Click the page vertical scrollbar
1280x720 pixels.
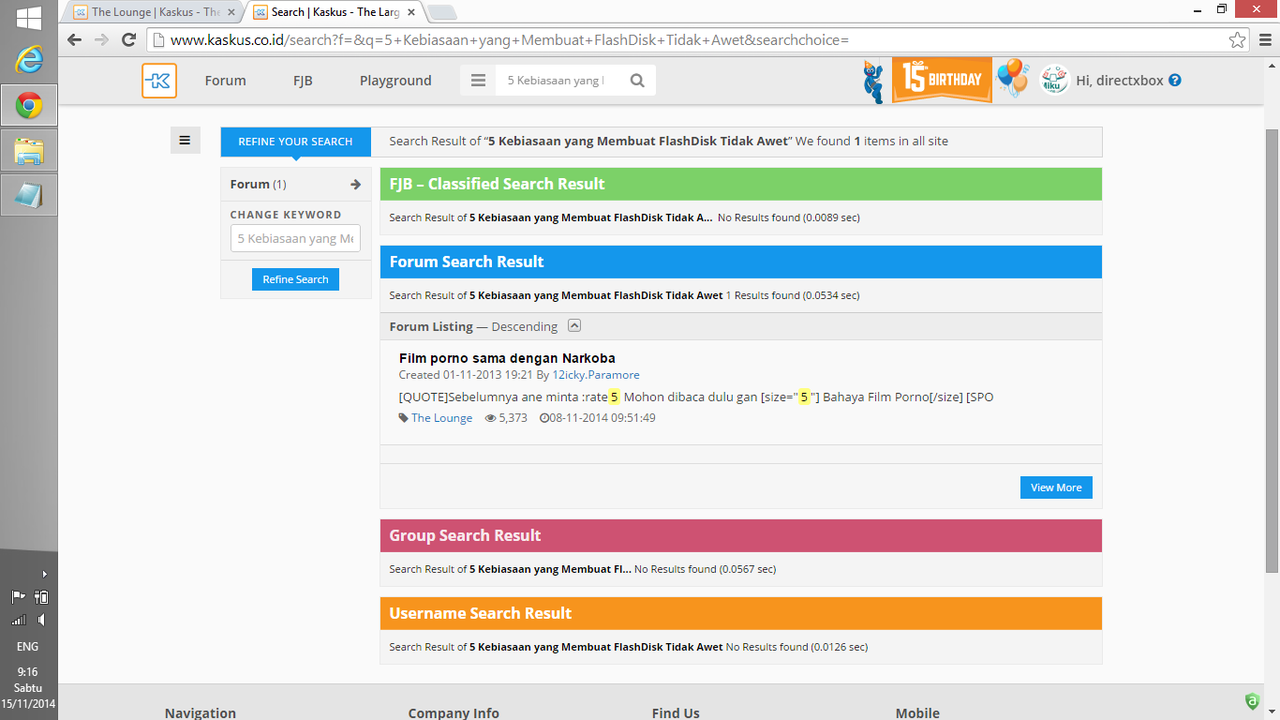pyautogui.click(x=1271, y=350)
